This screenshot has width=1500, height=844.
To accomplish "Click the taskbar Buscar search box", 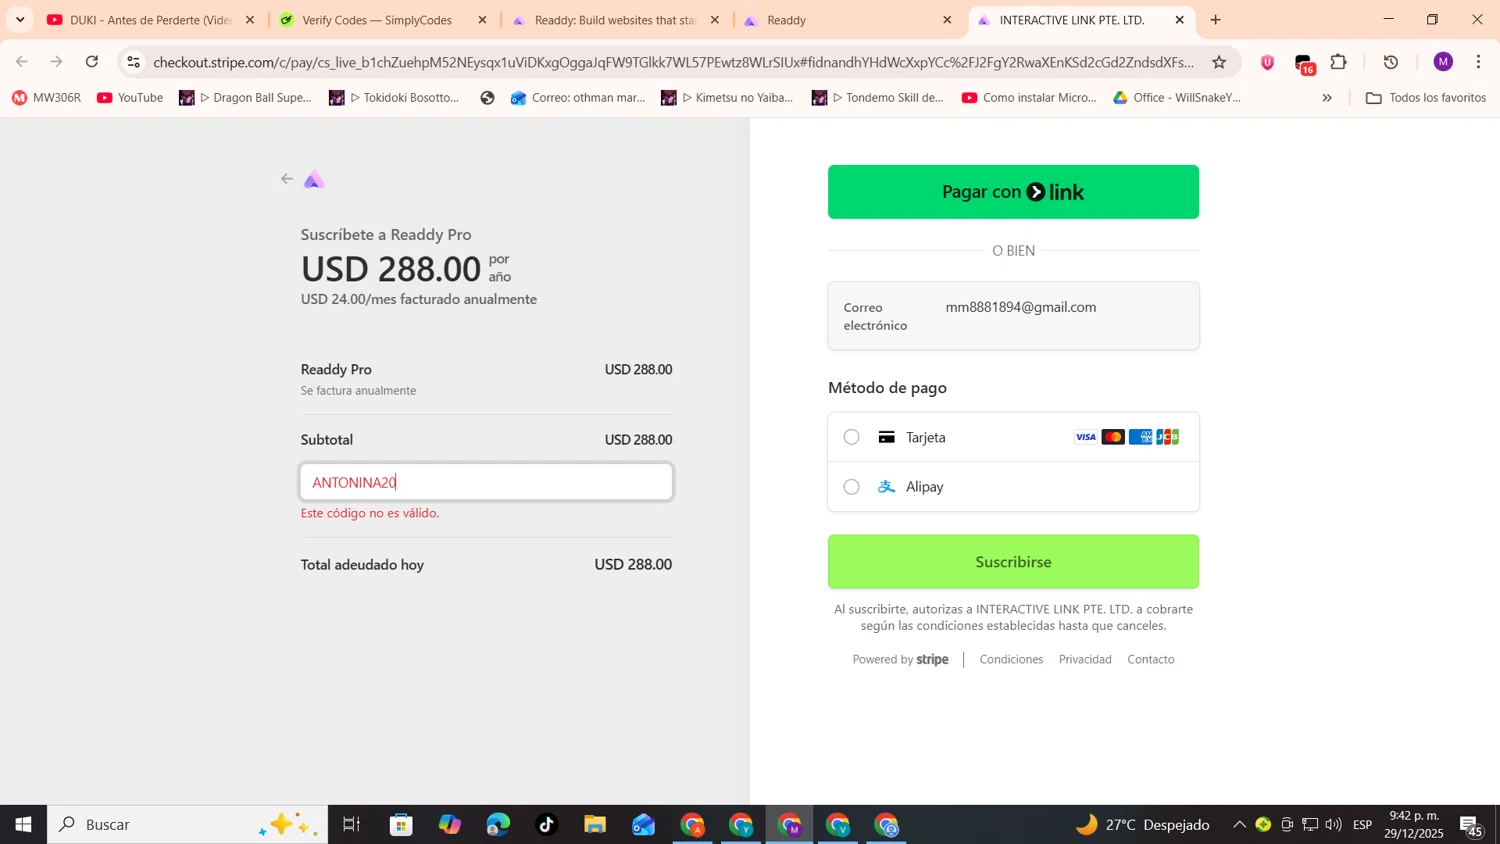I will click(188, 825).
